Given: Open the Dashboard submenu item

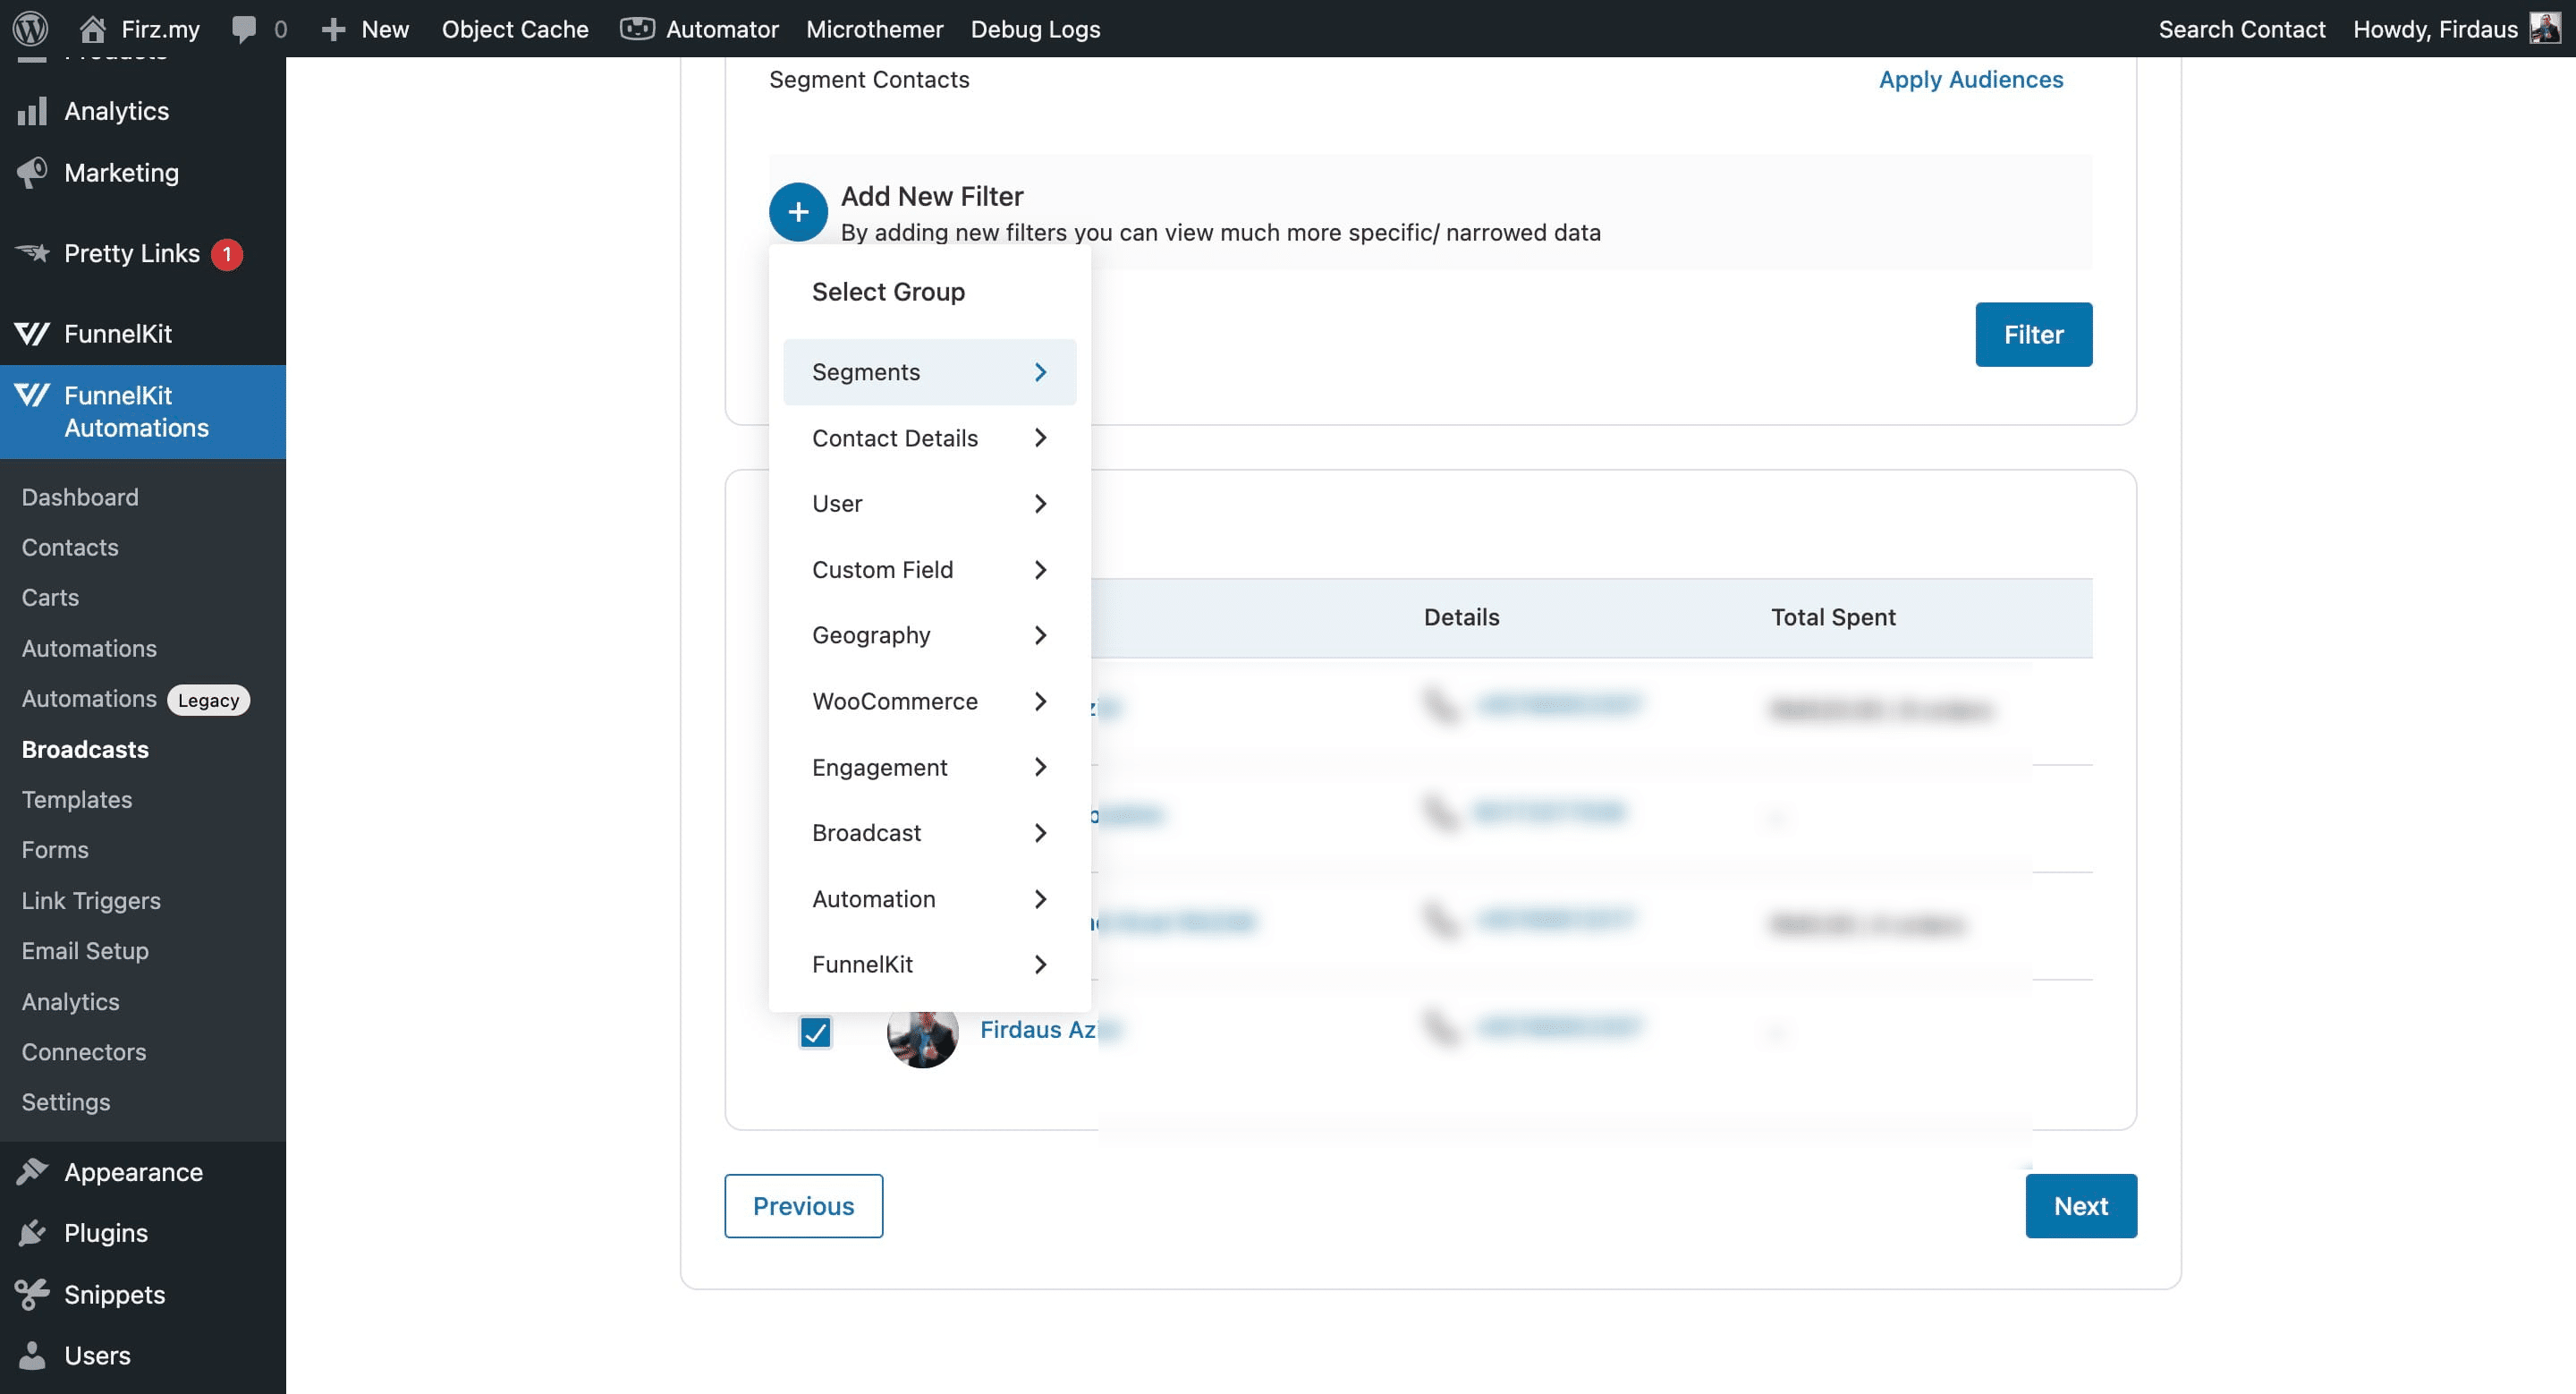Looking at the screenshot, I should tap(80, 497).
